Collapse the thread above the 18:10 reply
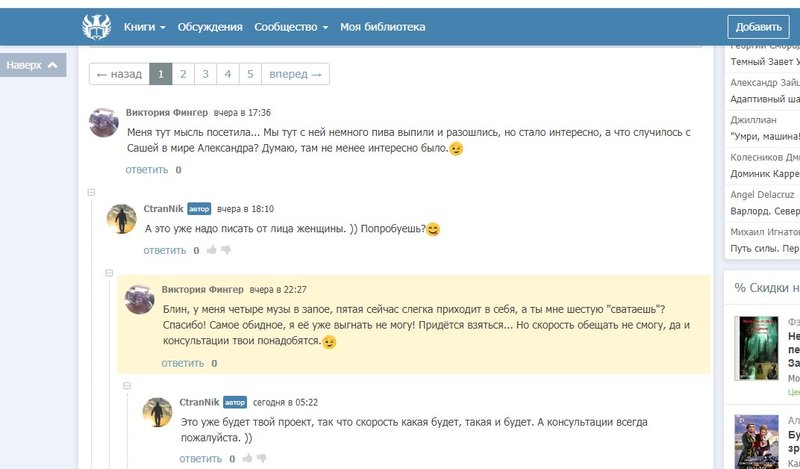 click(91, 191)
